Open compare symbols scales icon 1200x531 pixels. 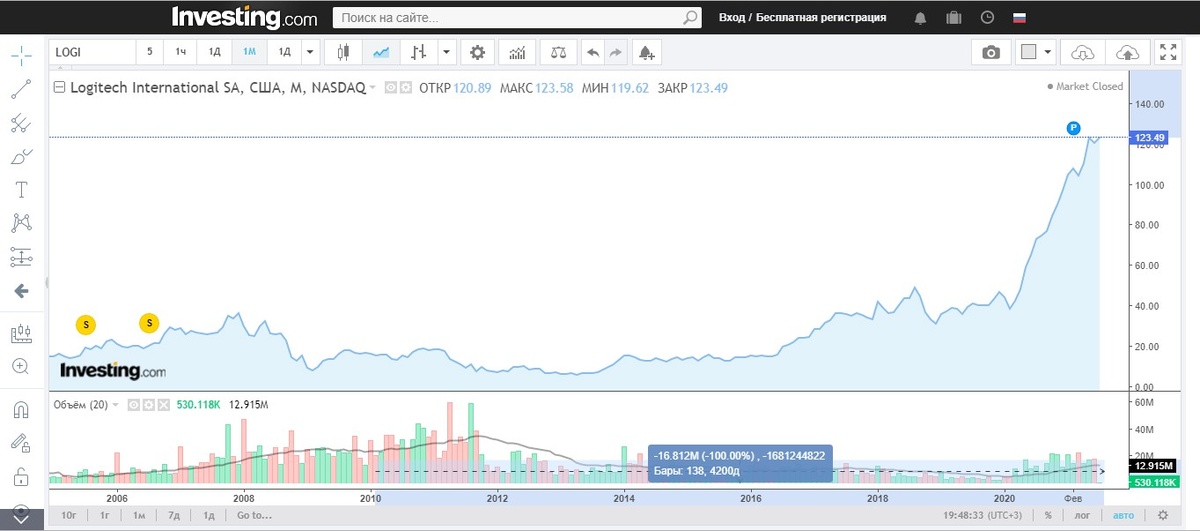coord(557,52)
